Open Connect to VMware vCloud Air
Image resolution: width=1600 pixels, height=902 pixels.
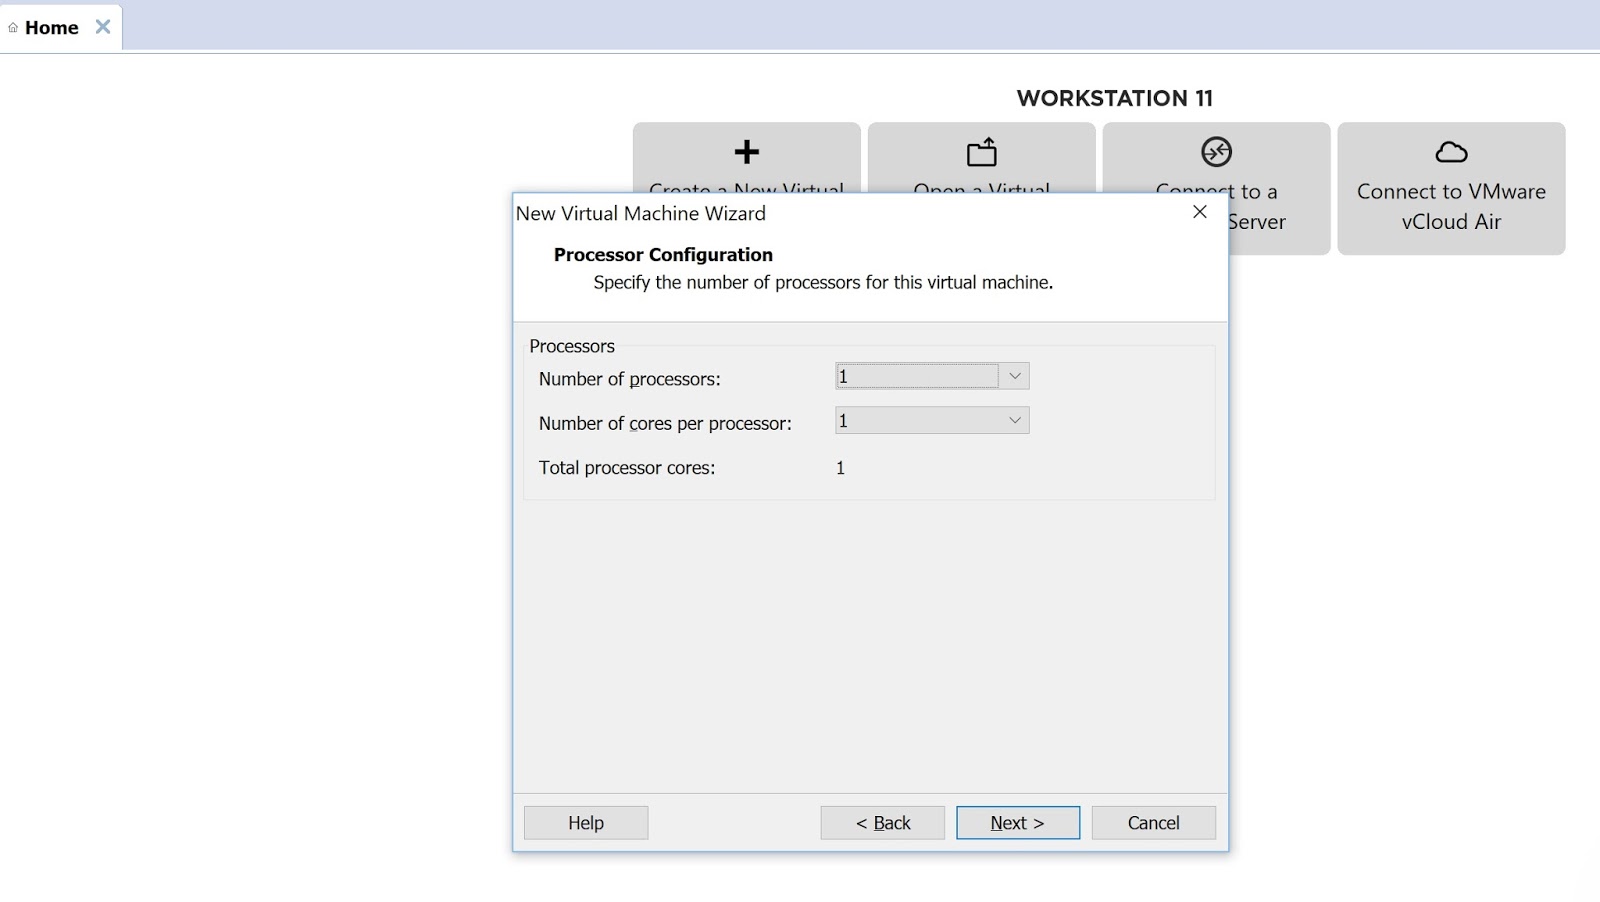point(1451,190)
